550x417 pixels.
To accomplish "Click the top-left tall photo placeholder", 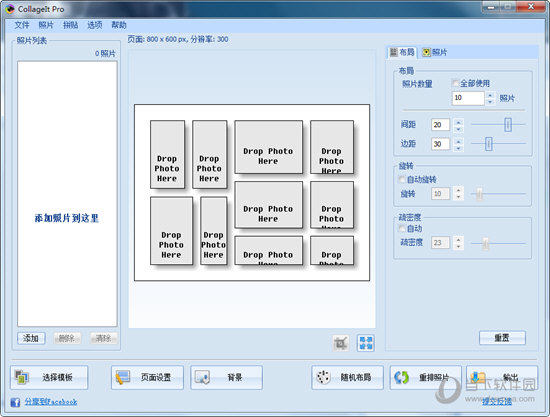I will [168, 154].
